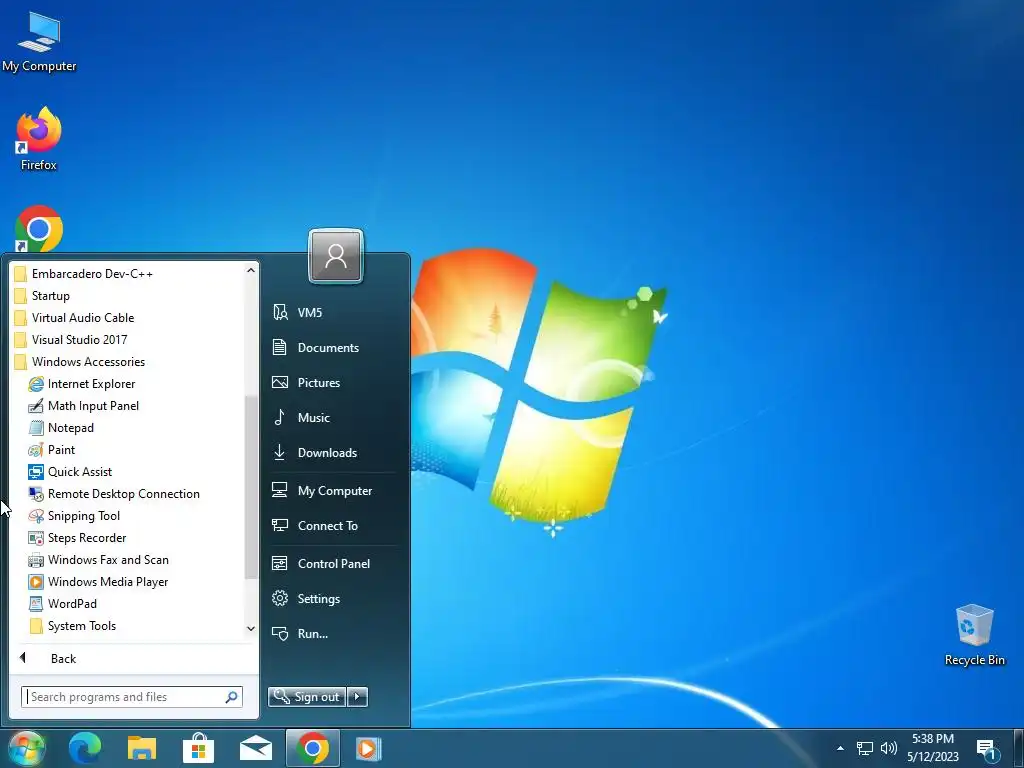Open the Snipping Tool
Screen dimensions: 1024x768
pyautogui.click(x=74, y=516)
